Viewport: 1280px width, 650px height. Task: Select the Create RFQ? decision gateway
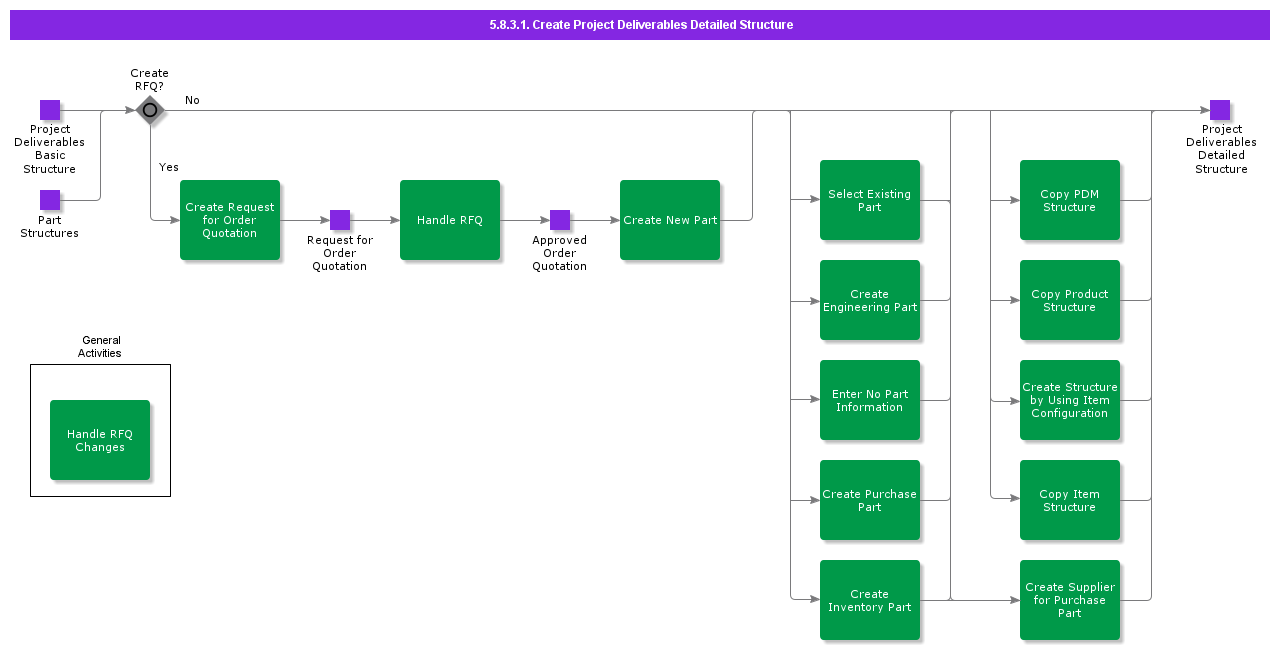[x=148, y=110]
